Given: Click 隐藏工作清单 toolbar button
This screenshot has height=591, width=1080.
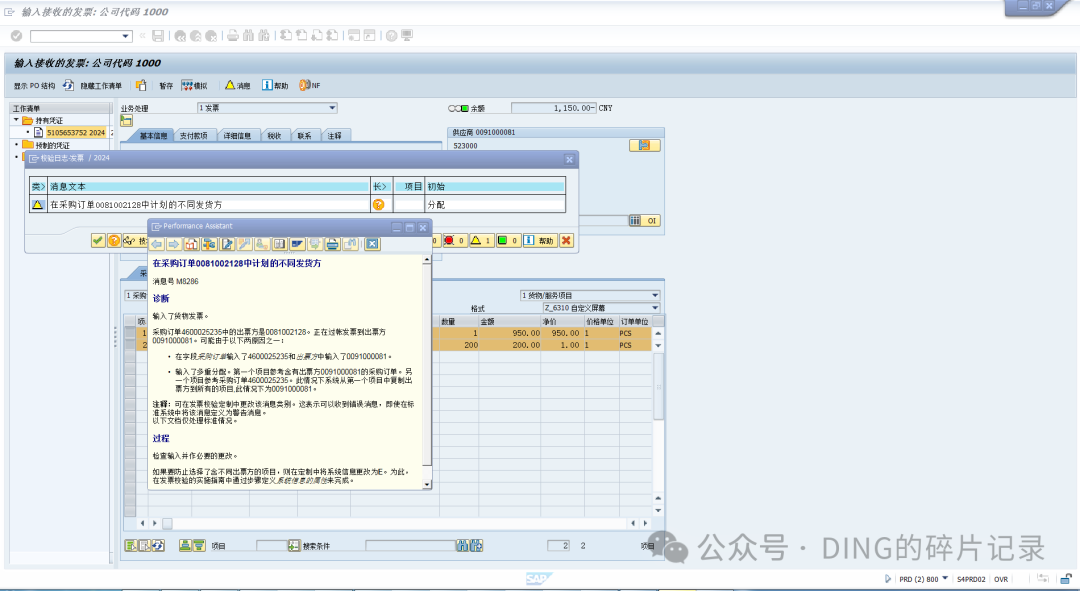Looking at the screenshot, I should (x=101, y=86).
